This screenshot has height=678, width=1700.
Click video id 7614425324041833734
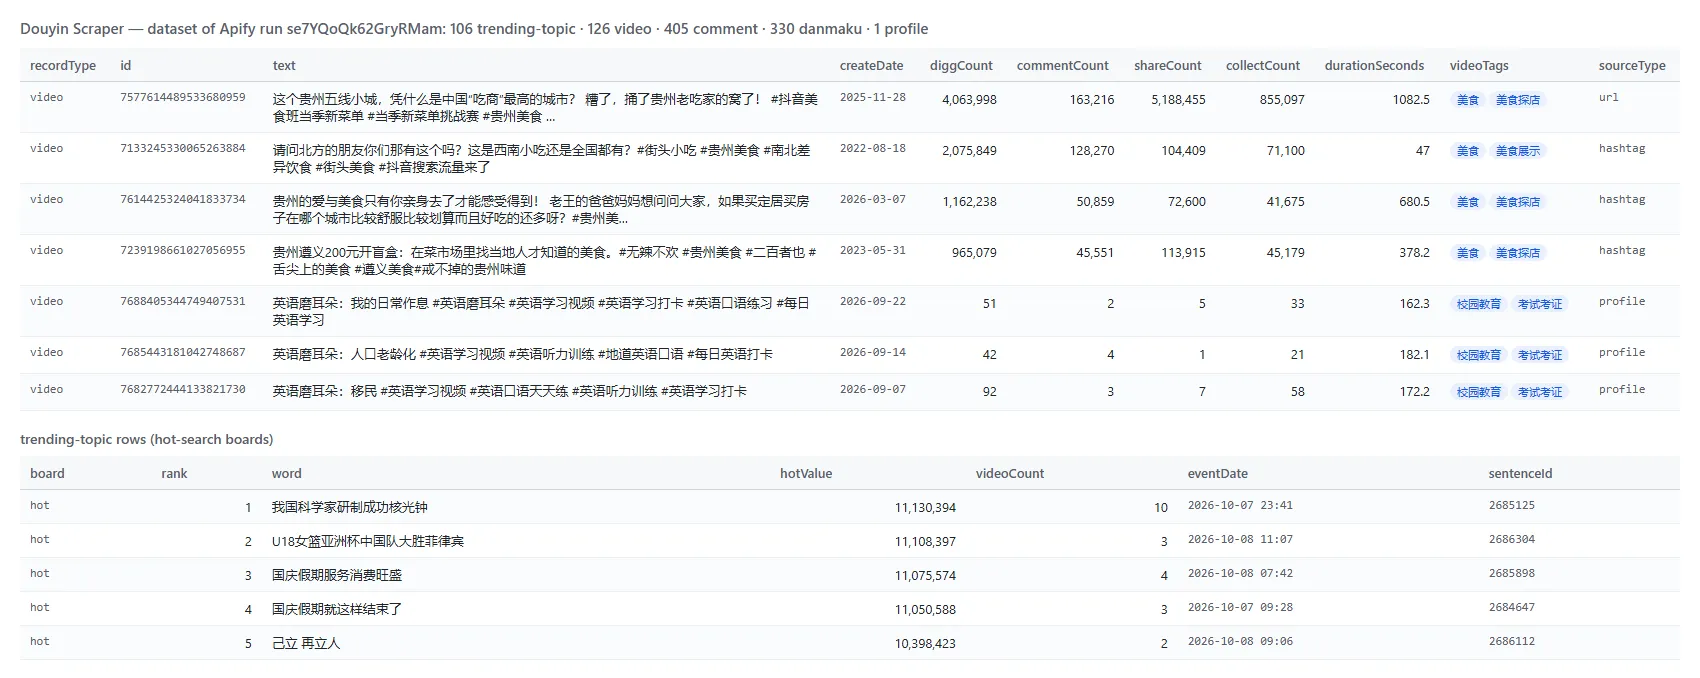[182, 200]
